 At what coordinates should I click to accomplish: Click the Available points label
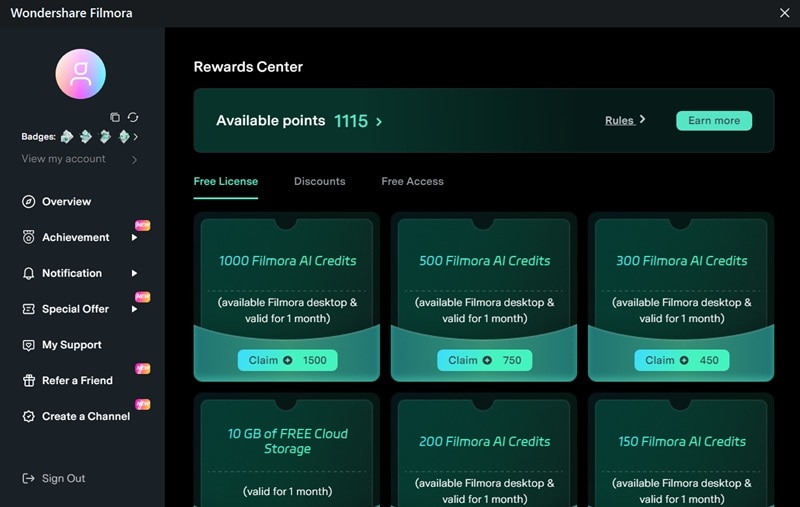pyautogui.click(x=270, y=121)
